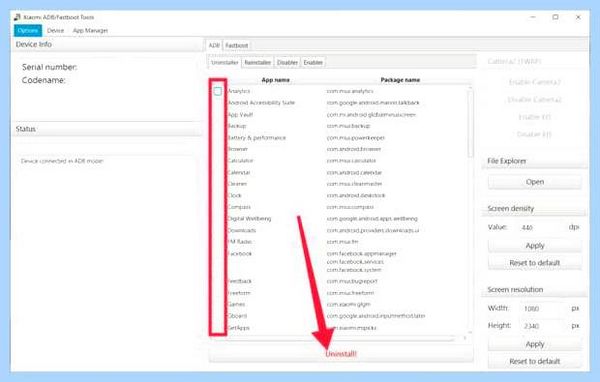Maximize the Xiaomi ADB/Fastboot Tools window

click(x=556, y=17)
